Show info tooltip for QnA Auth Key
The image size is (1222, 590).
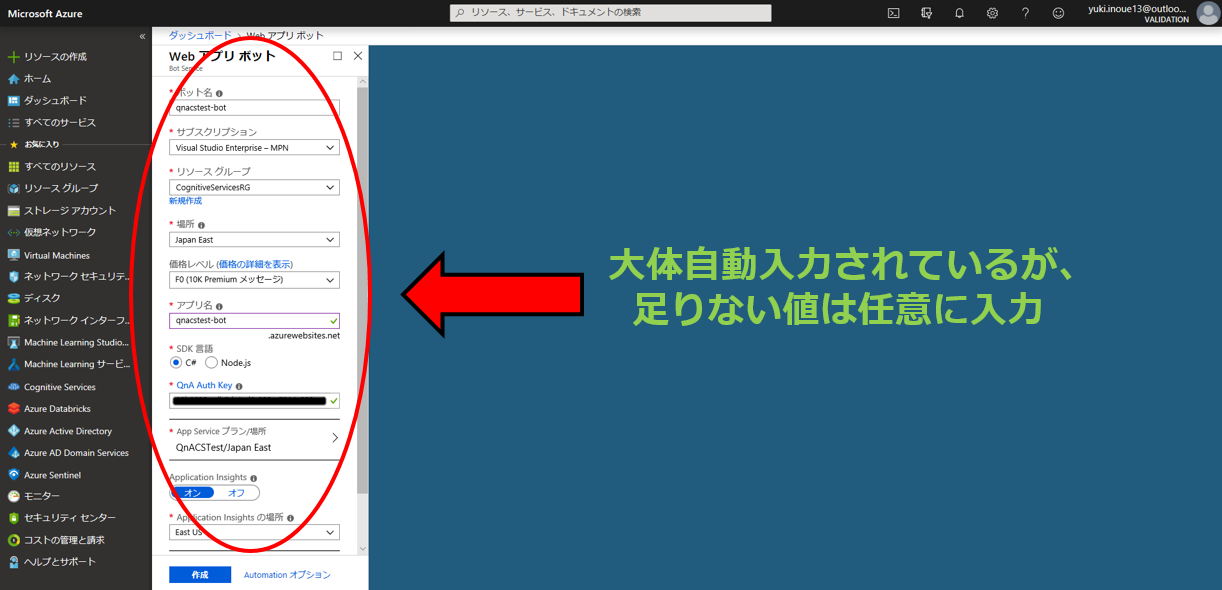tap(239, 385)
